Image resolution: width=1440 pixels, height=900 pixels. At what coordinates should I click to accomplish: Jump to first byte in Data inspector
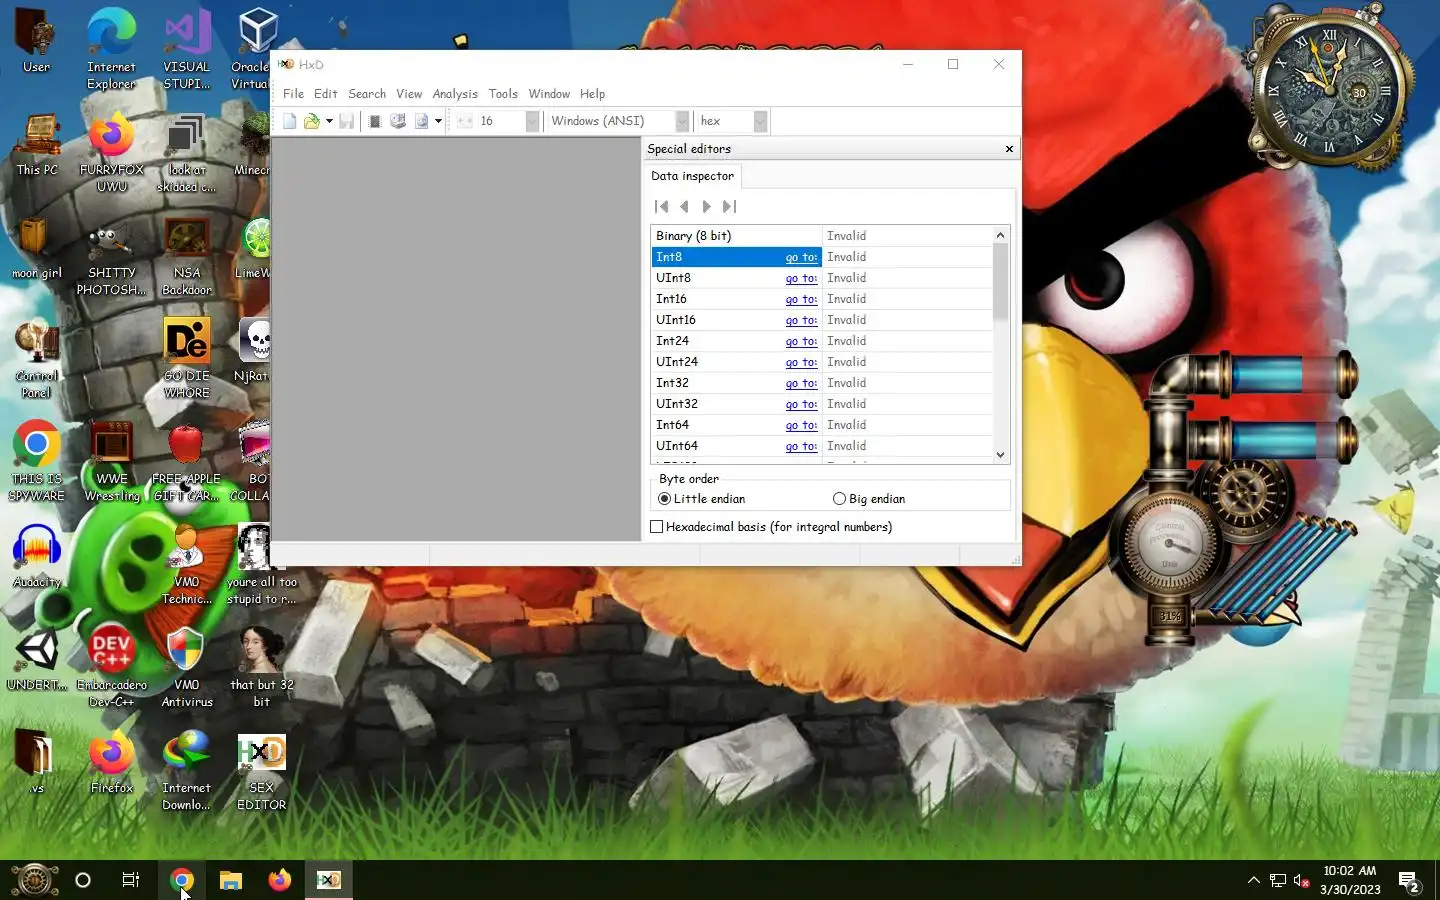(x=661, y=206)
